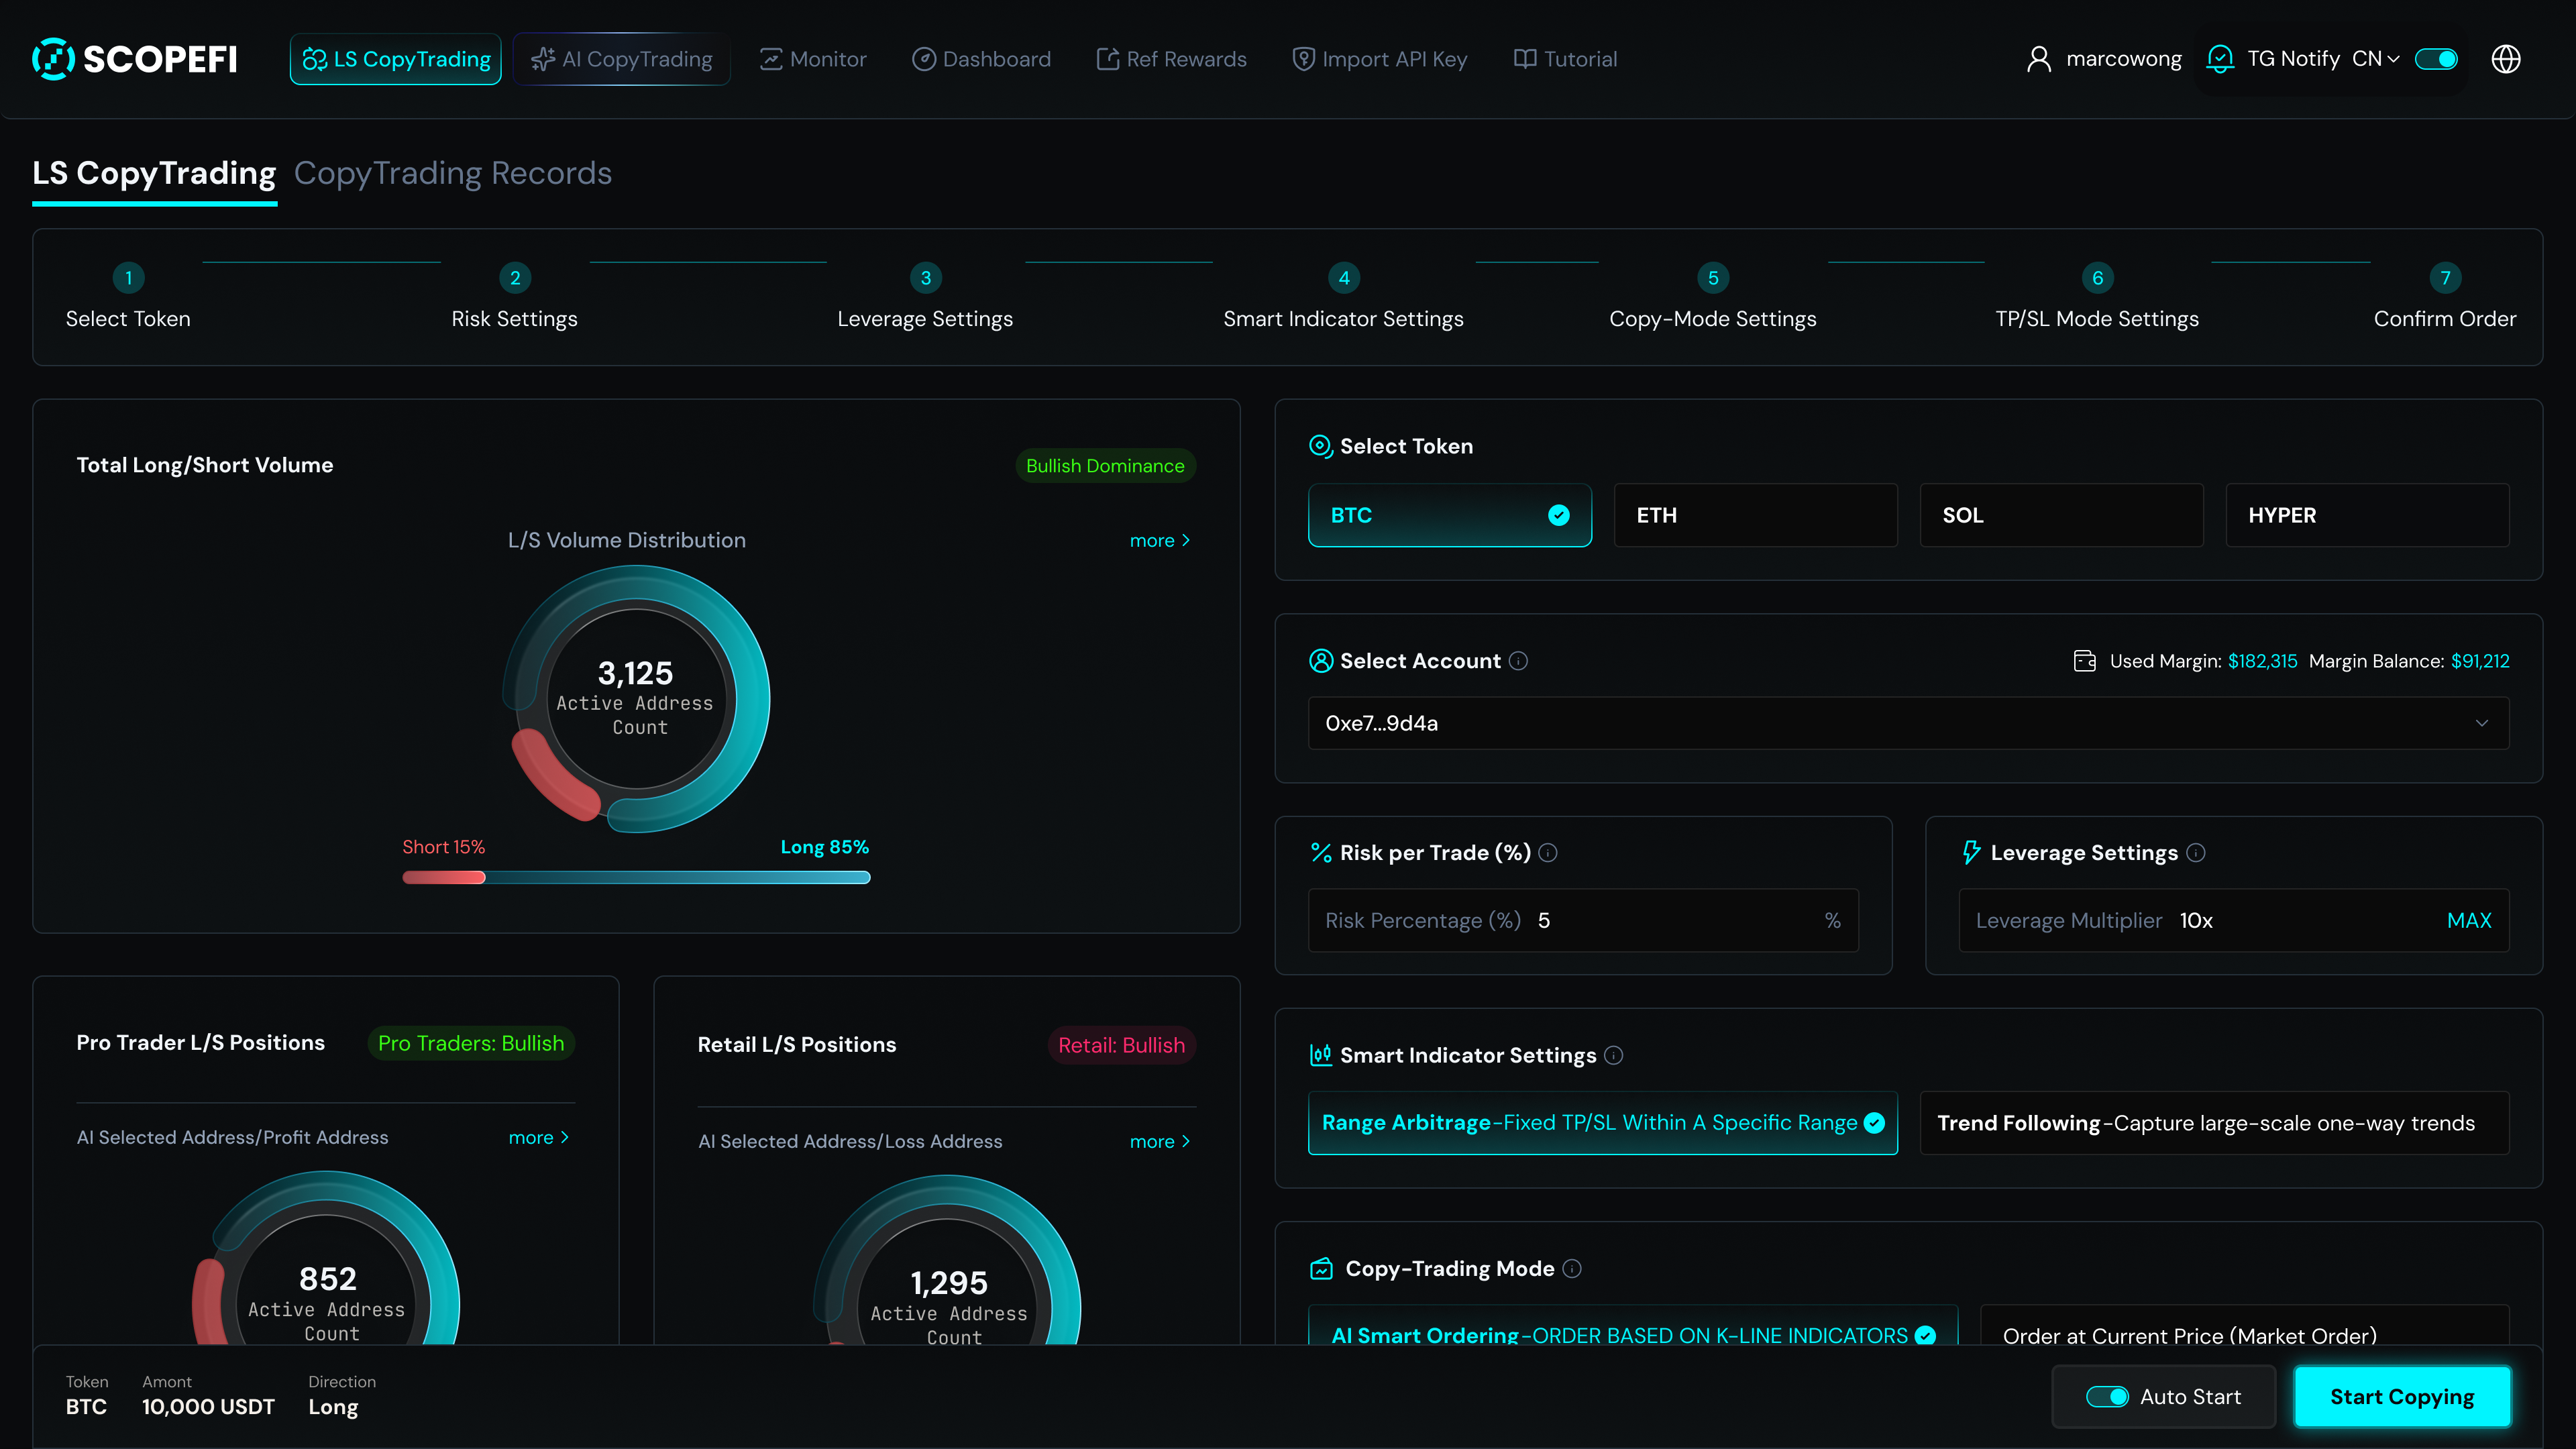Click Risk per Trade info icon

click(x=1548, y=853)
